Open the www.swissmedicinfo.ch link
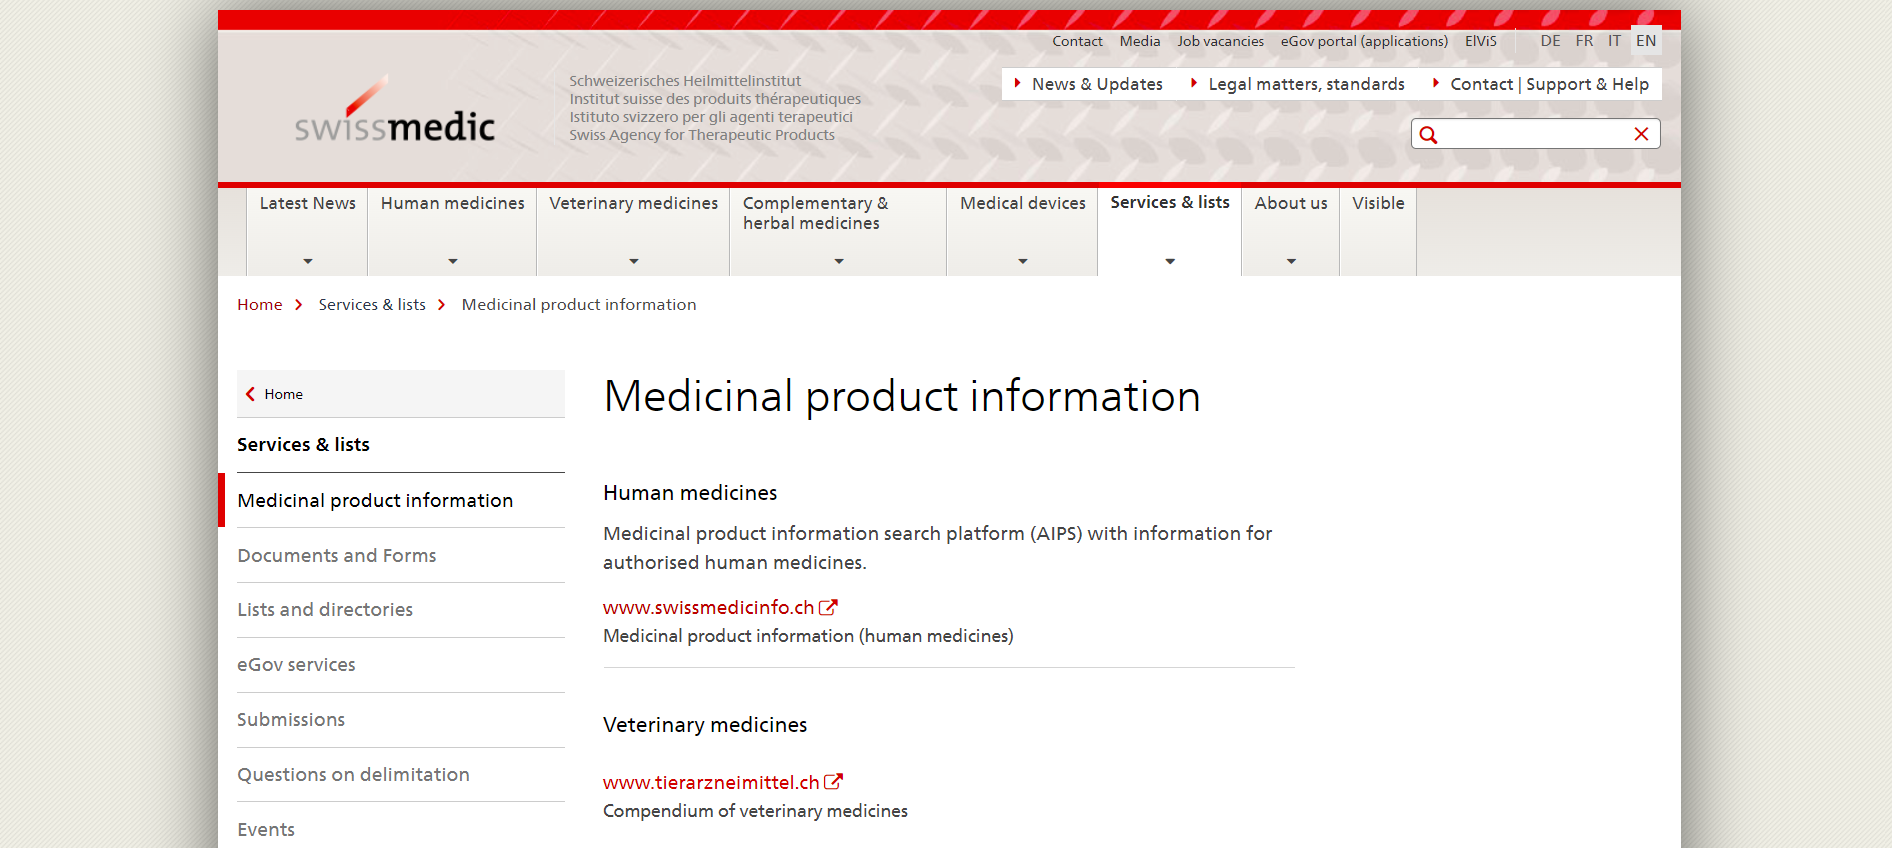 click(x=708, y=607)
